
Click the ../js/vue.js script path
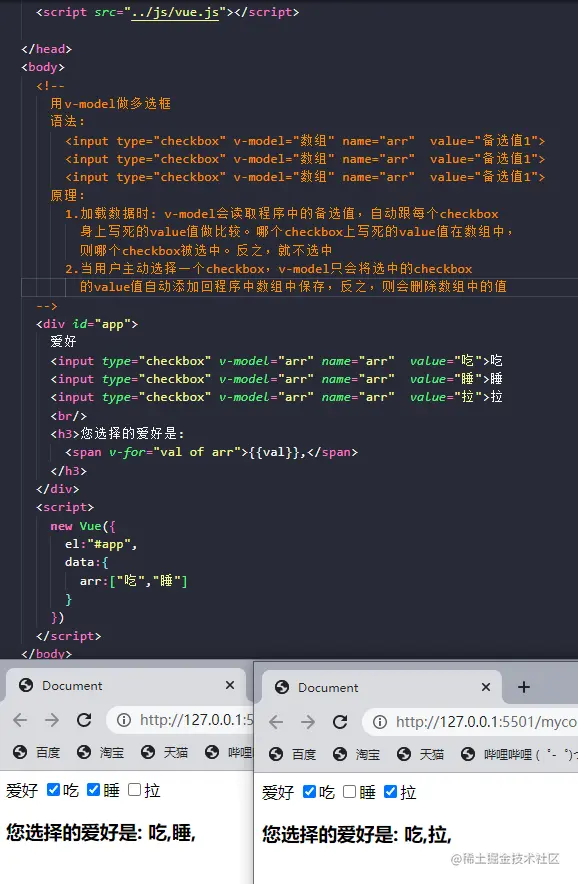[175, 12]
